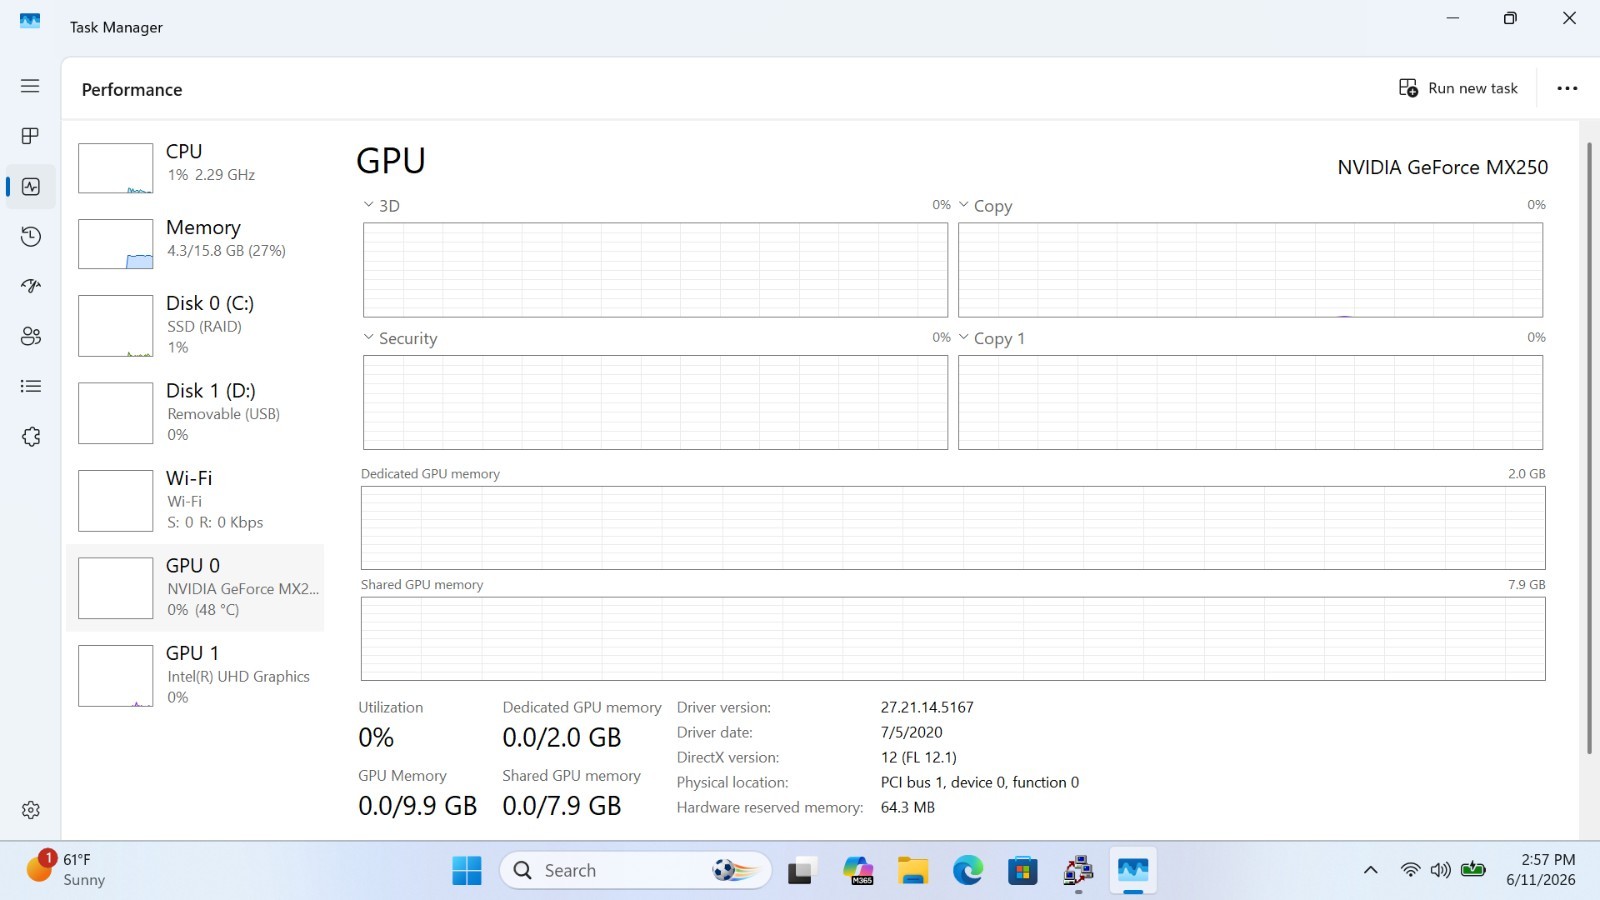The height and width of the screenshot is (900, 1600).
Task: Open the Startup apps page icon
Action: coord(30,286)
